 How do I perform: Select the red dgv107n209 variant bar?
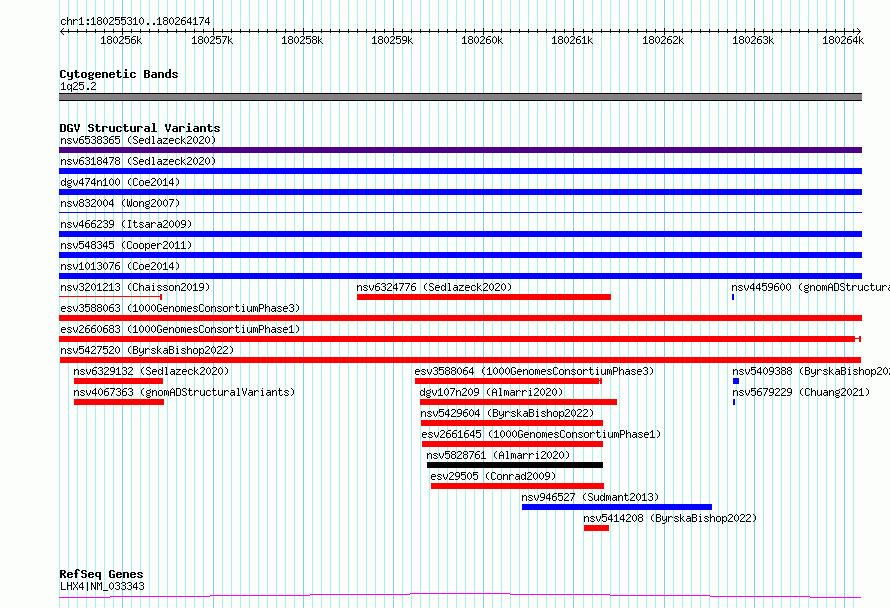519,402
